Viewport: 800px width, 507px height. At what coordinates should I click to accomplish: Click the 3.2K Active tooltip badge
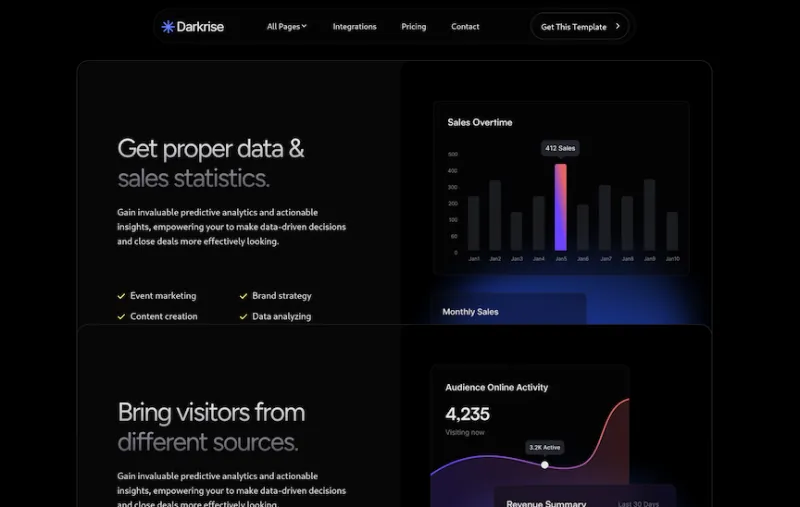(x=545, y=447)
